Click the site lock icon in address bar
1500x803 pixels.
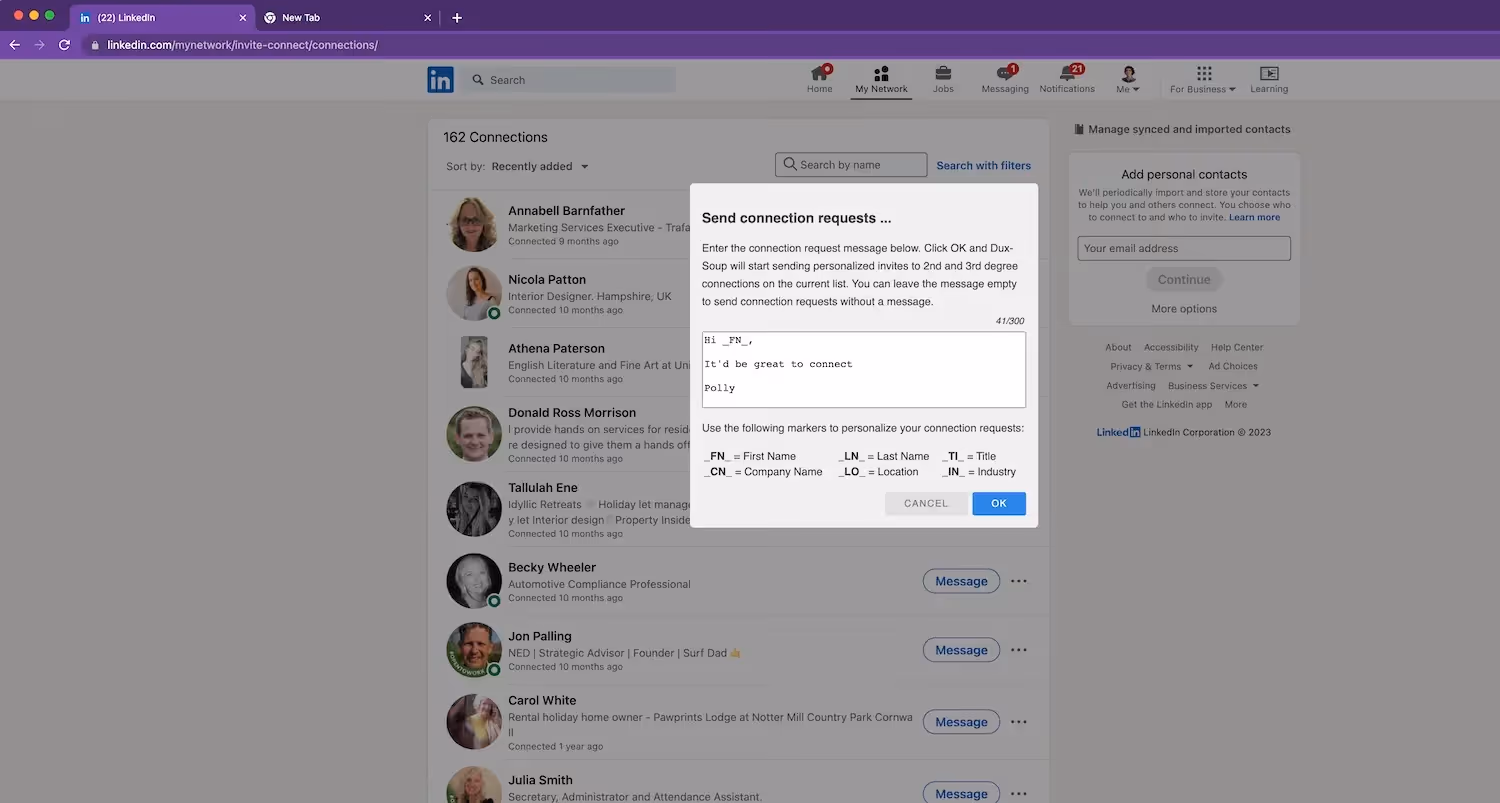tap(95, 45)
